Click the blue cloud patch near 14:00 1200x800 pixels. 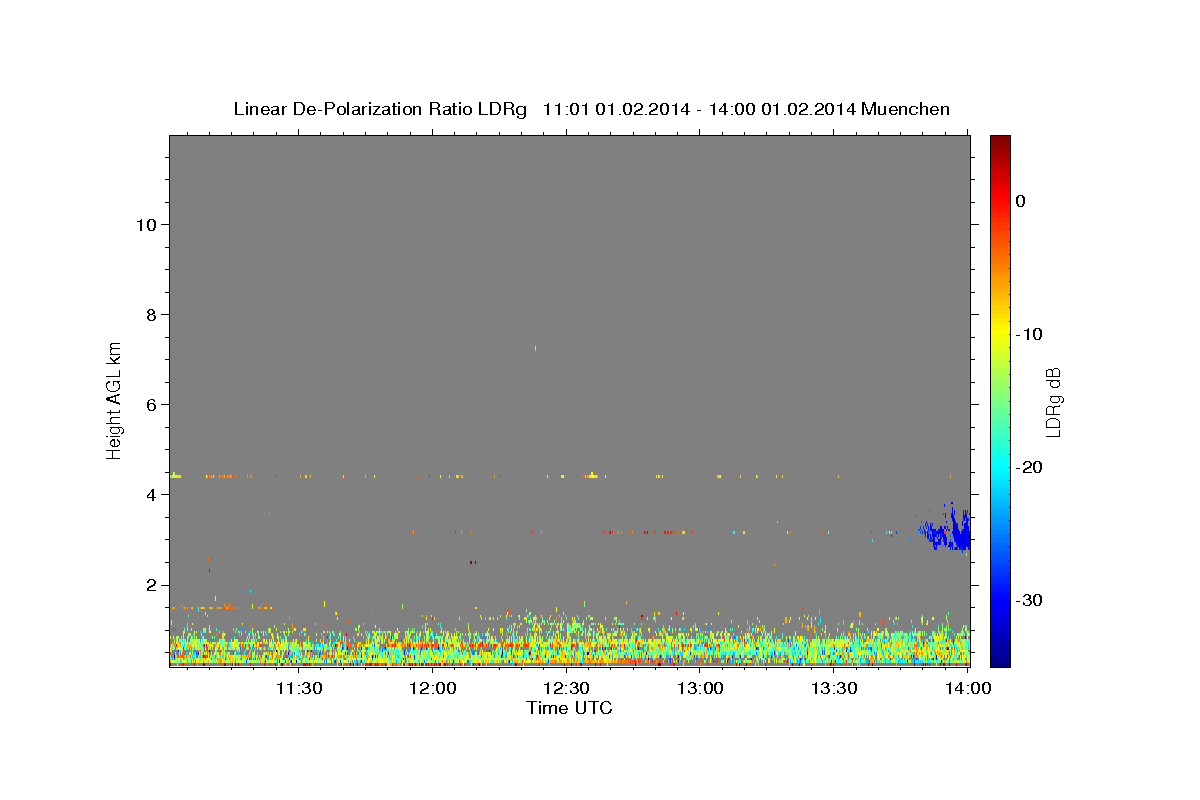(946, 527)
